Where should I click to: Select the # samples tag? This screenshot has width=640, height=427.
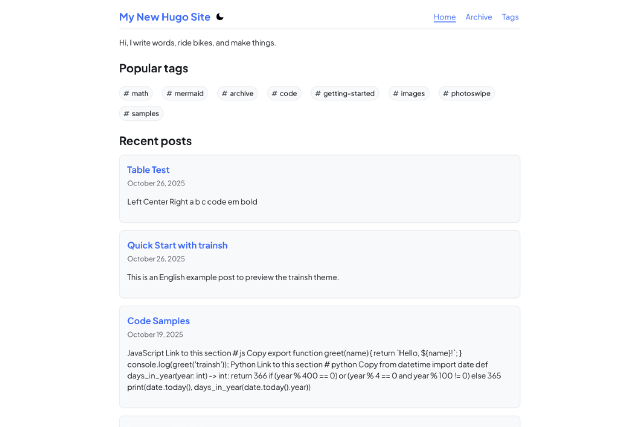pyautogui.click(x=141, y=113)
